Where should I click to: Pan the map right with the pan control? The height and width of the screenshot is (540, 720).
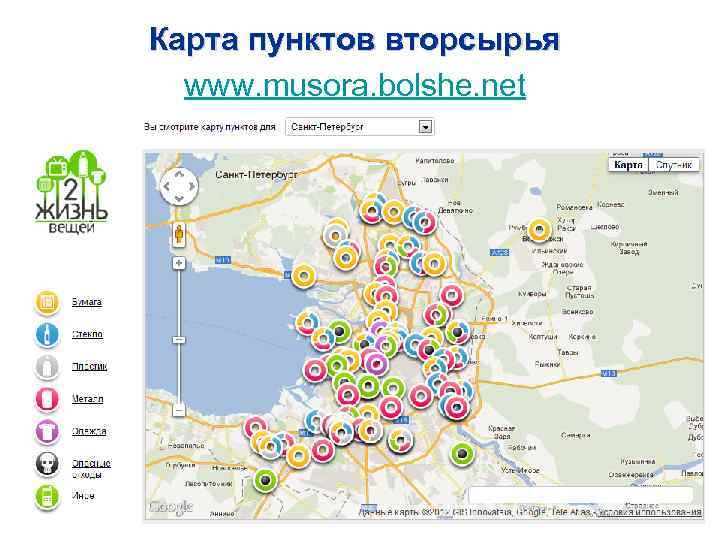click(x=191, y=186)
